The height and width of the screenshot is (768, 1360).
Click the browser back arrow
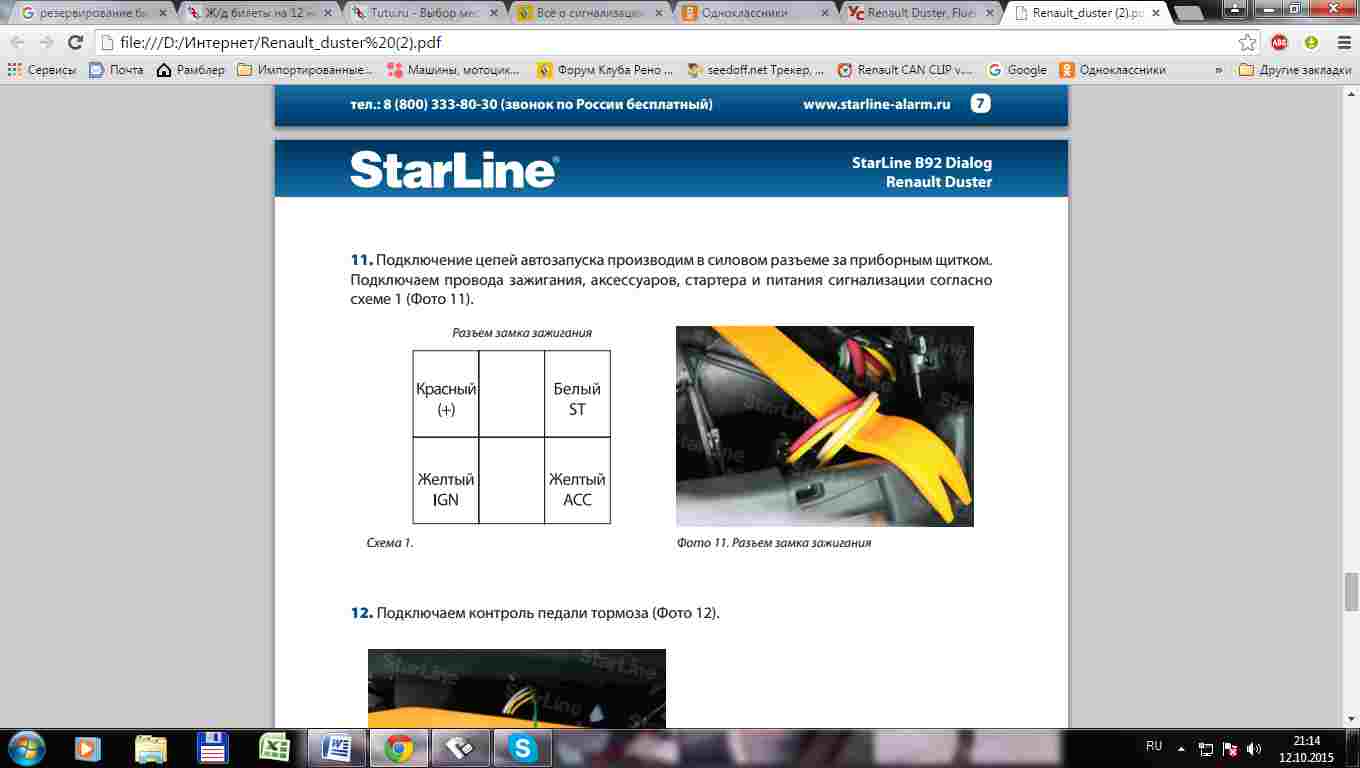point(17,43)
